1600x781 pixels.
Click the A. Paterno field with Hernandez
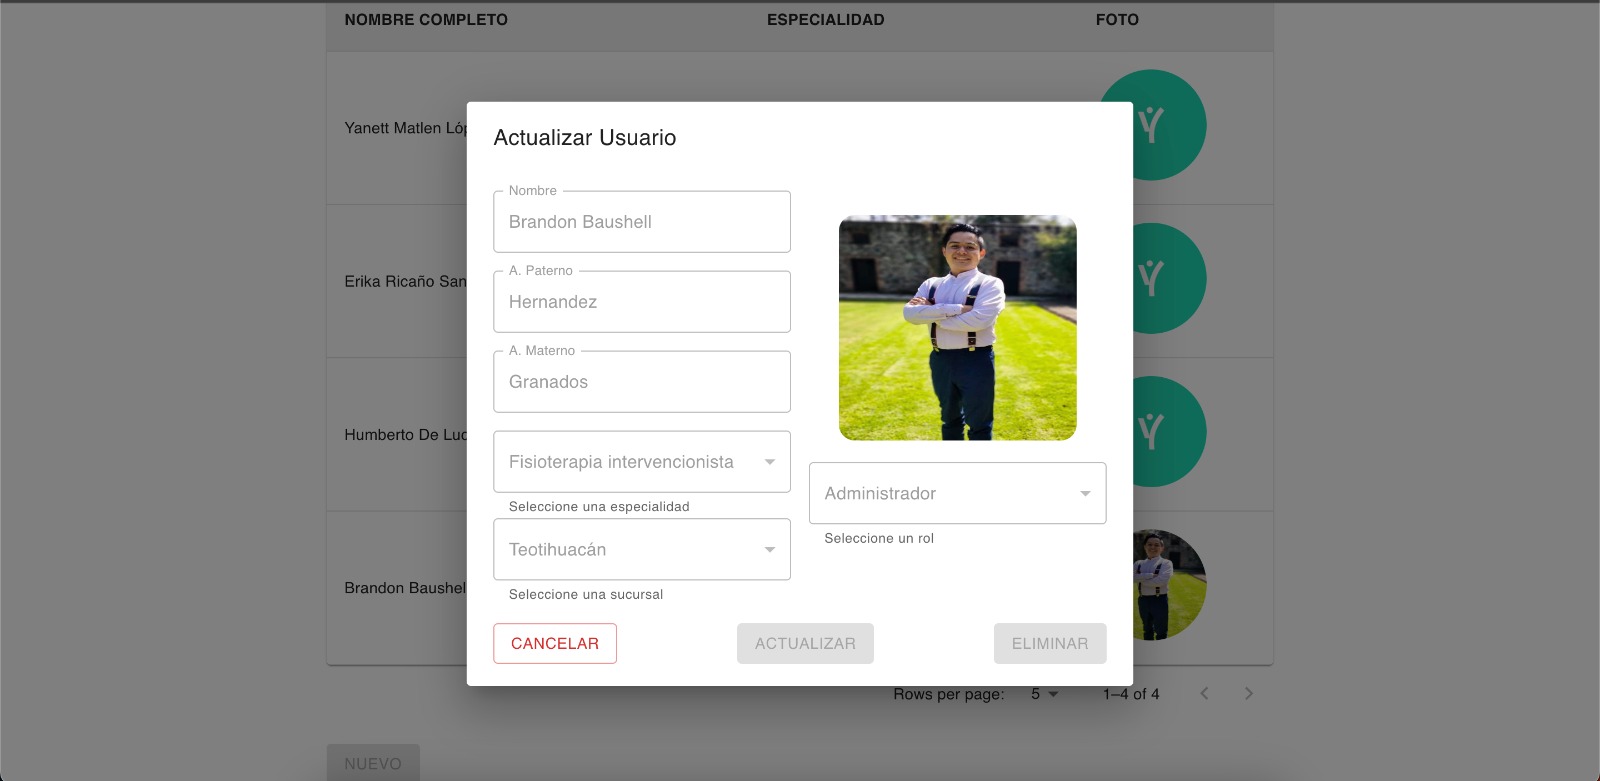[641, 301]
